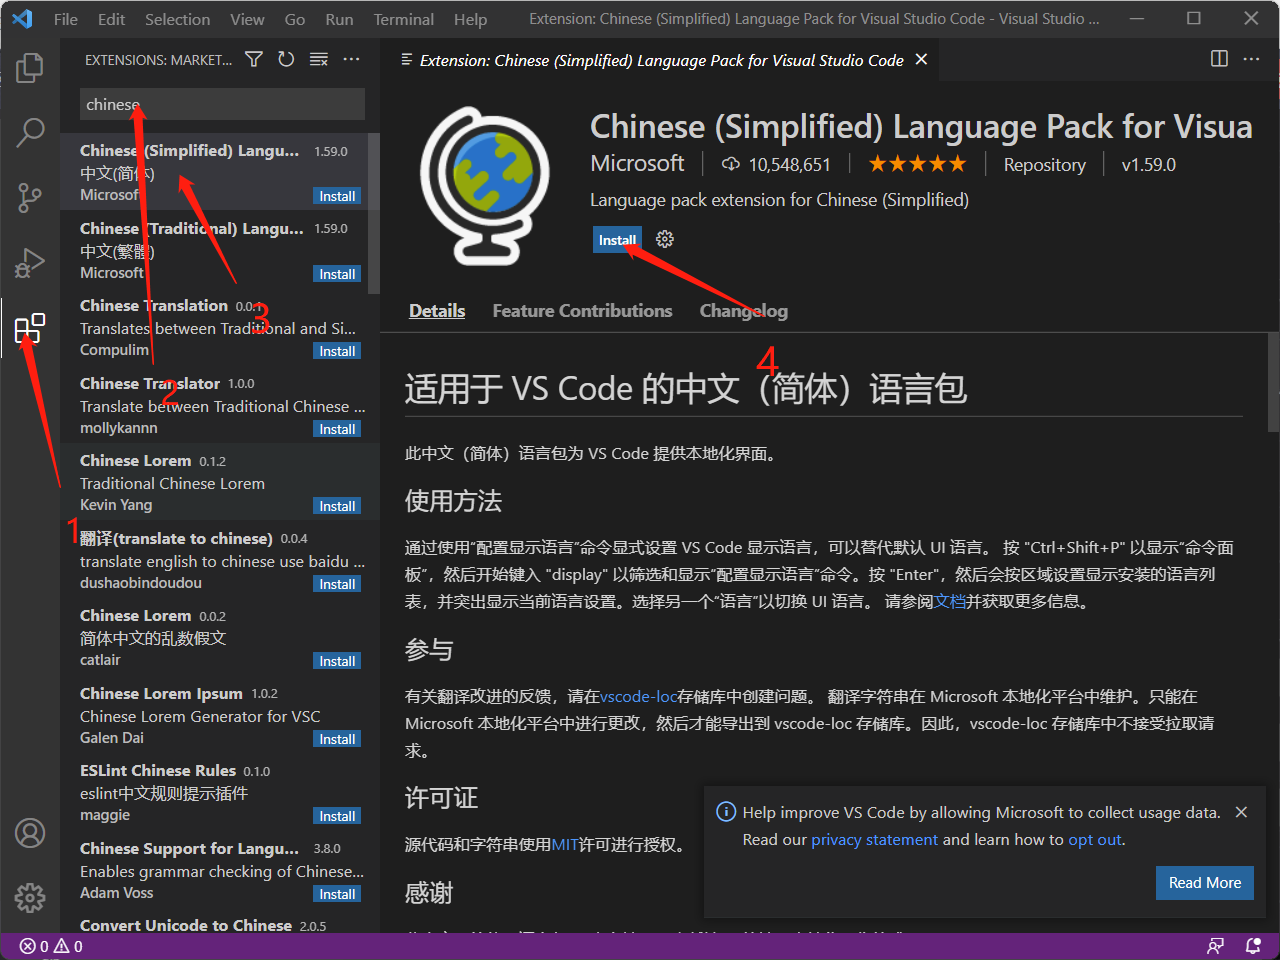1280x960 pixels.
Task: Open feedback icon in status bar
Action: click(x=1216, y=946)
